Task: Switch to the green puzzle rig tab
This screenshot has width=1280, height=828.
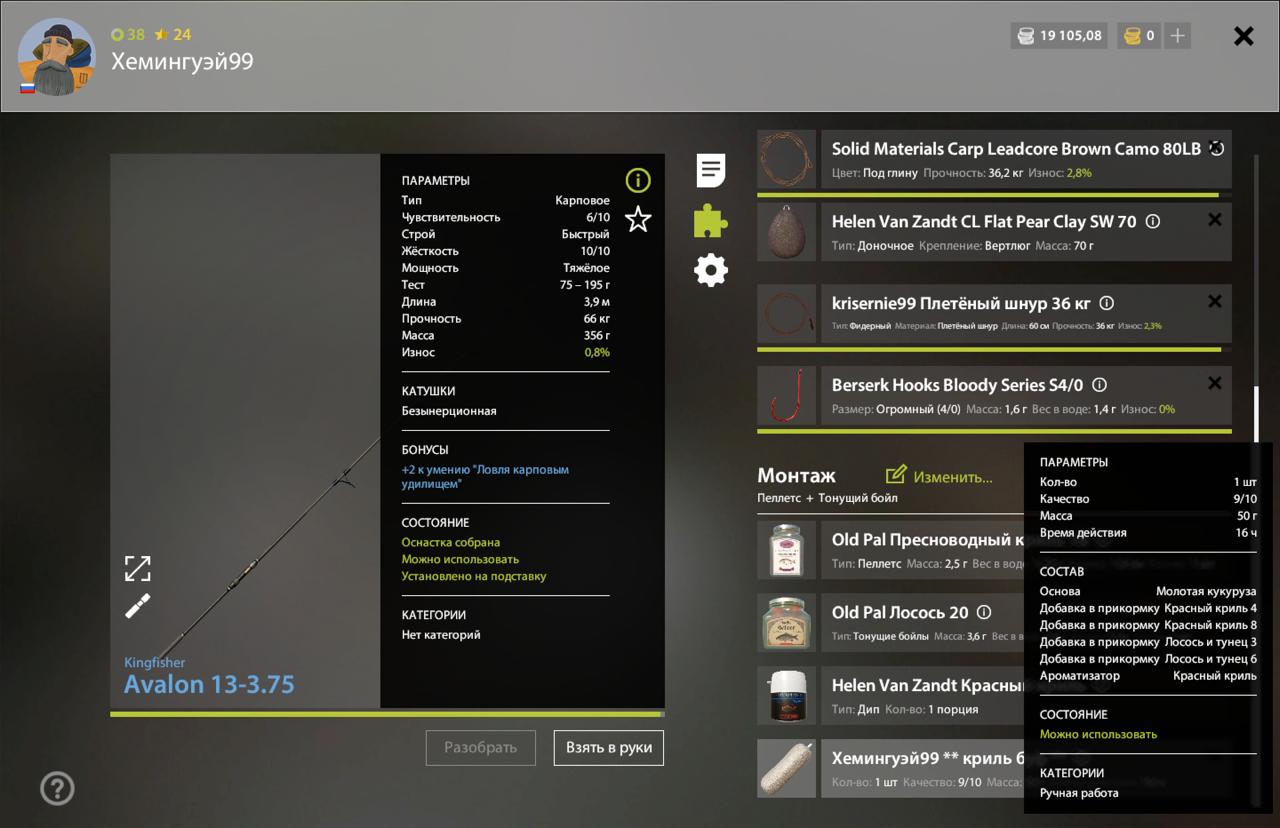Action: (711, 221)
